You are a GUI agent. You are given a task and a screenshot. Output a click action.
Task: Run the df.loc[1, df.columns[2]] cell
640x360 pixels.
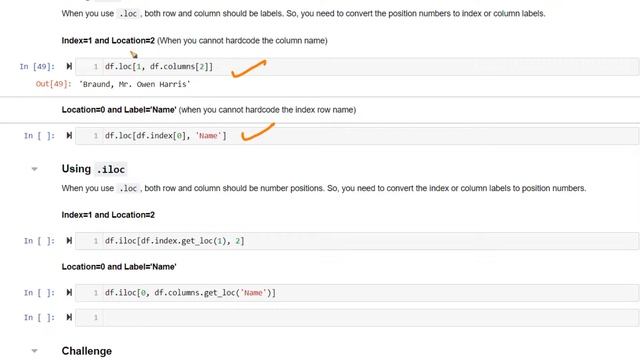pos(69,66)
